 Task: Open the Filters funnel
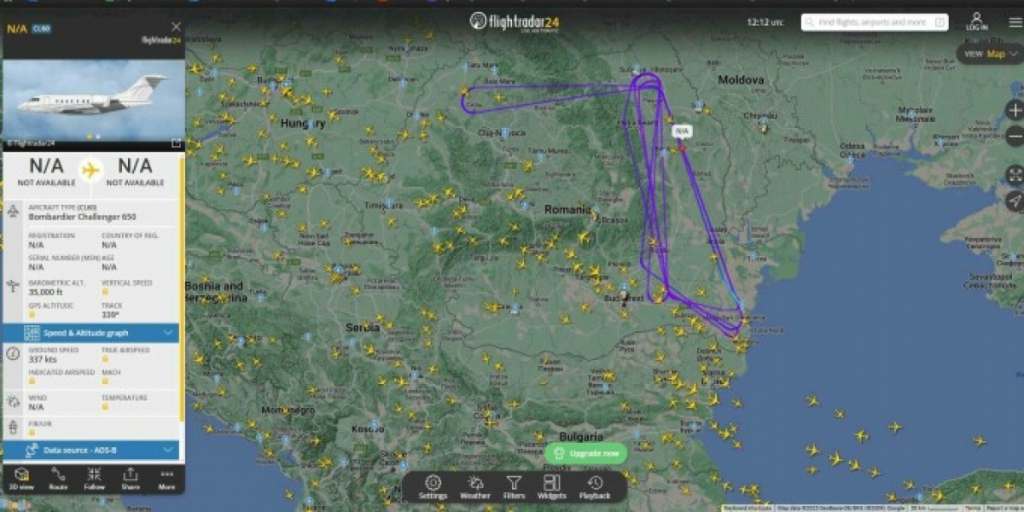[x=514, y=487]
